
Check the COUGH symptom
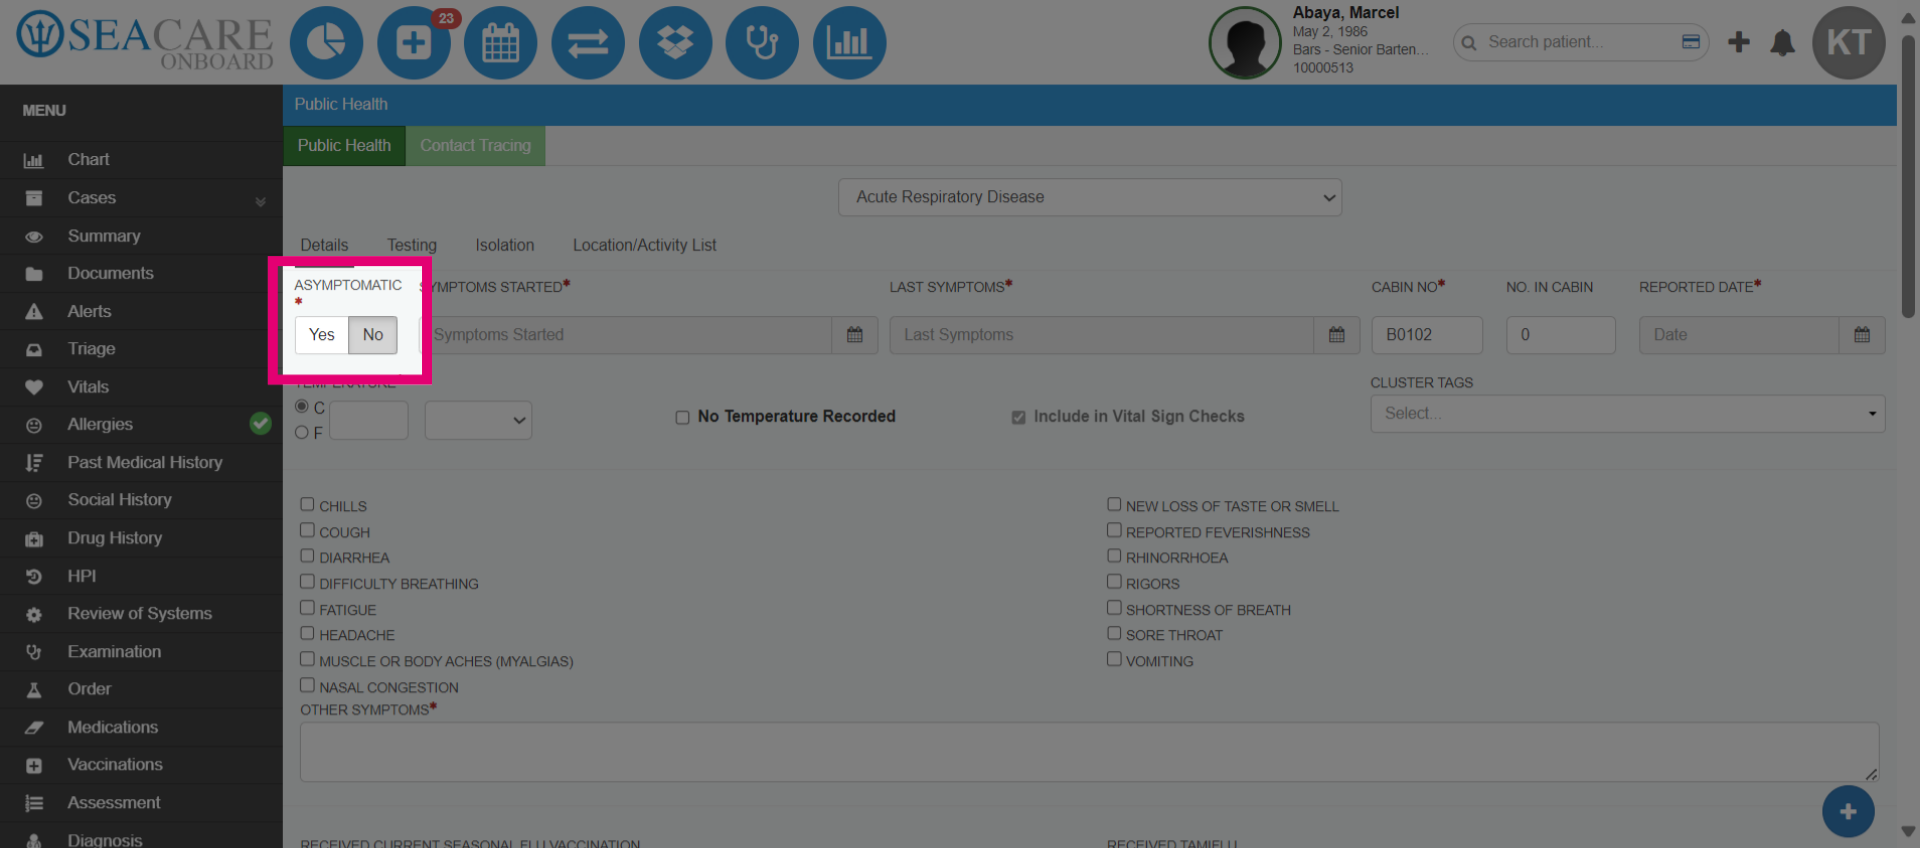coord(307,531)
